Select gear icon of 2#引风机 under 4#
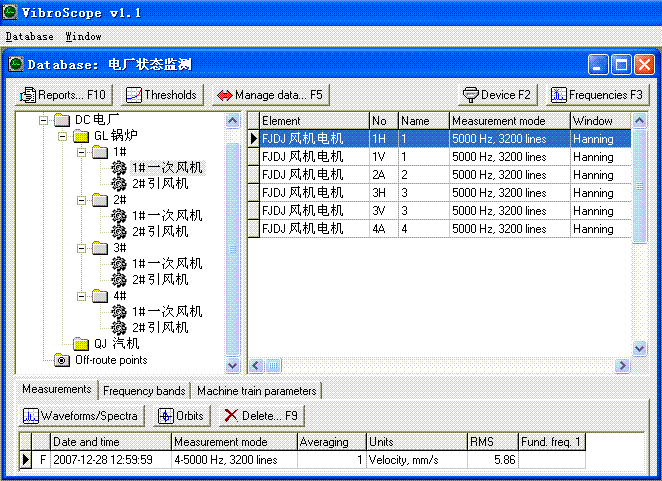Screen dimensions: 662x481 click(119, 328)
